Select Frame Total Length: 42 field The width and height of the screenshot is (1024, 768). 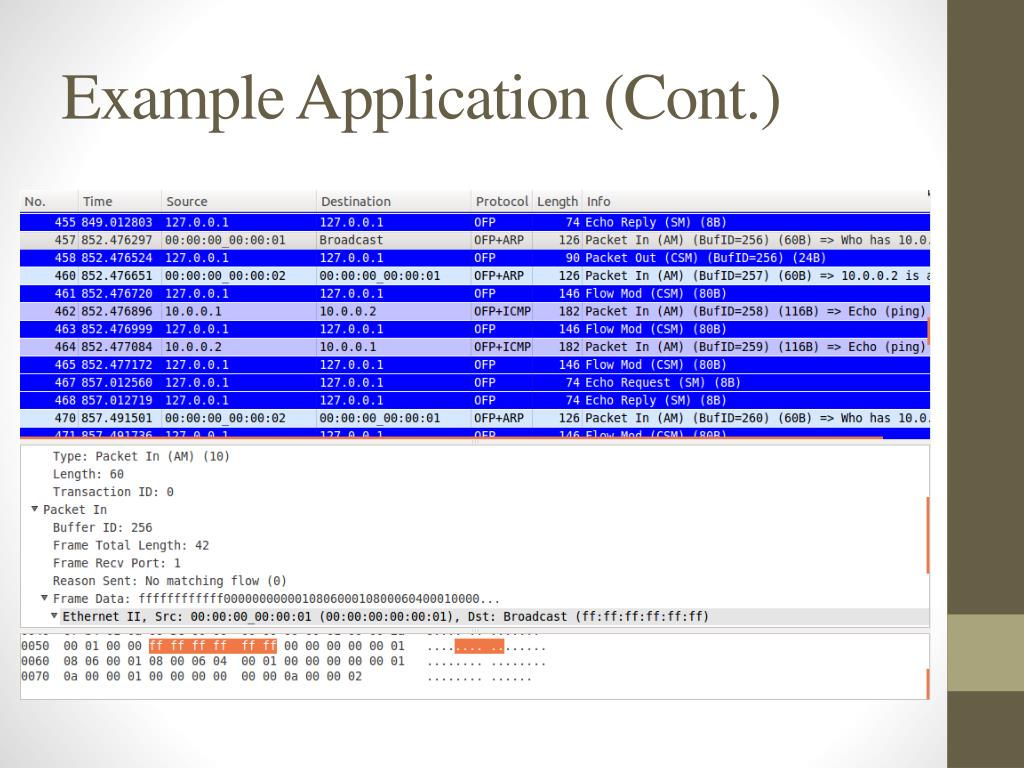click(131, 545)
